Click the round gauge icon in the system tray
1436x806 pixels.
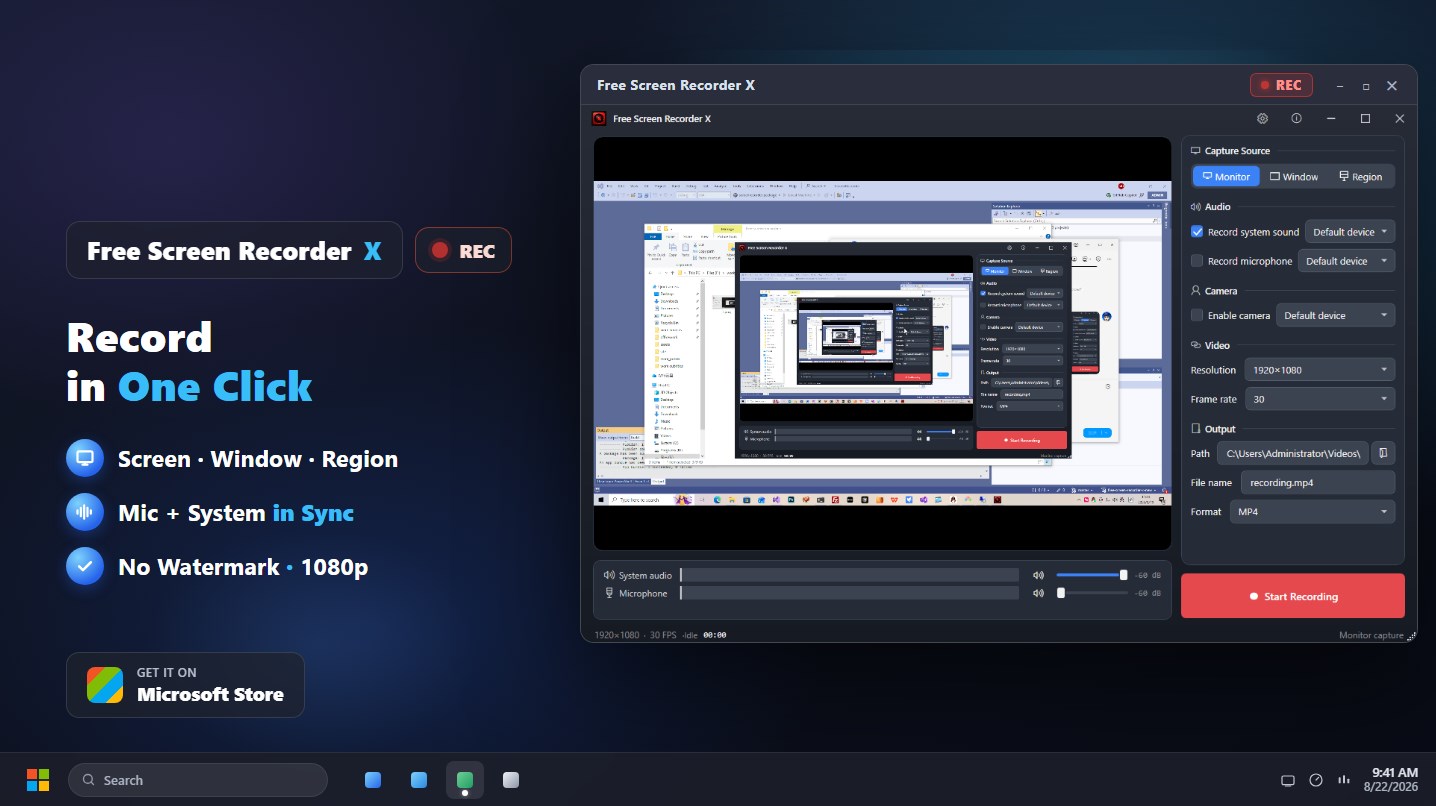coord(1316,780)
